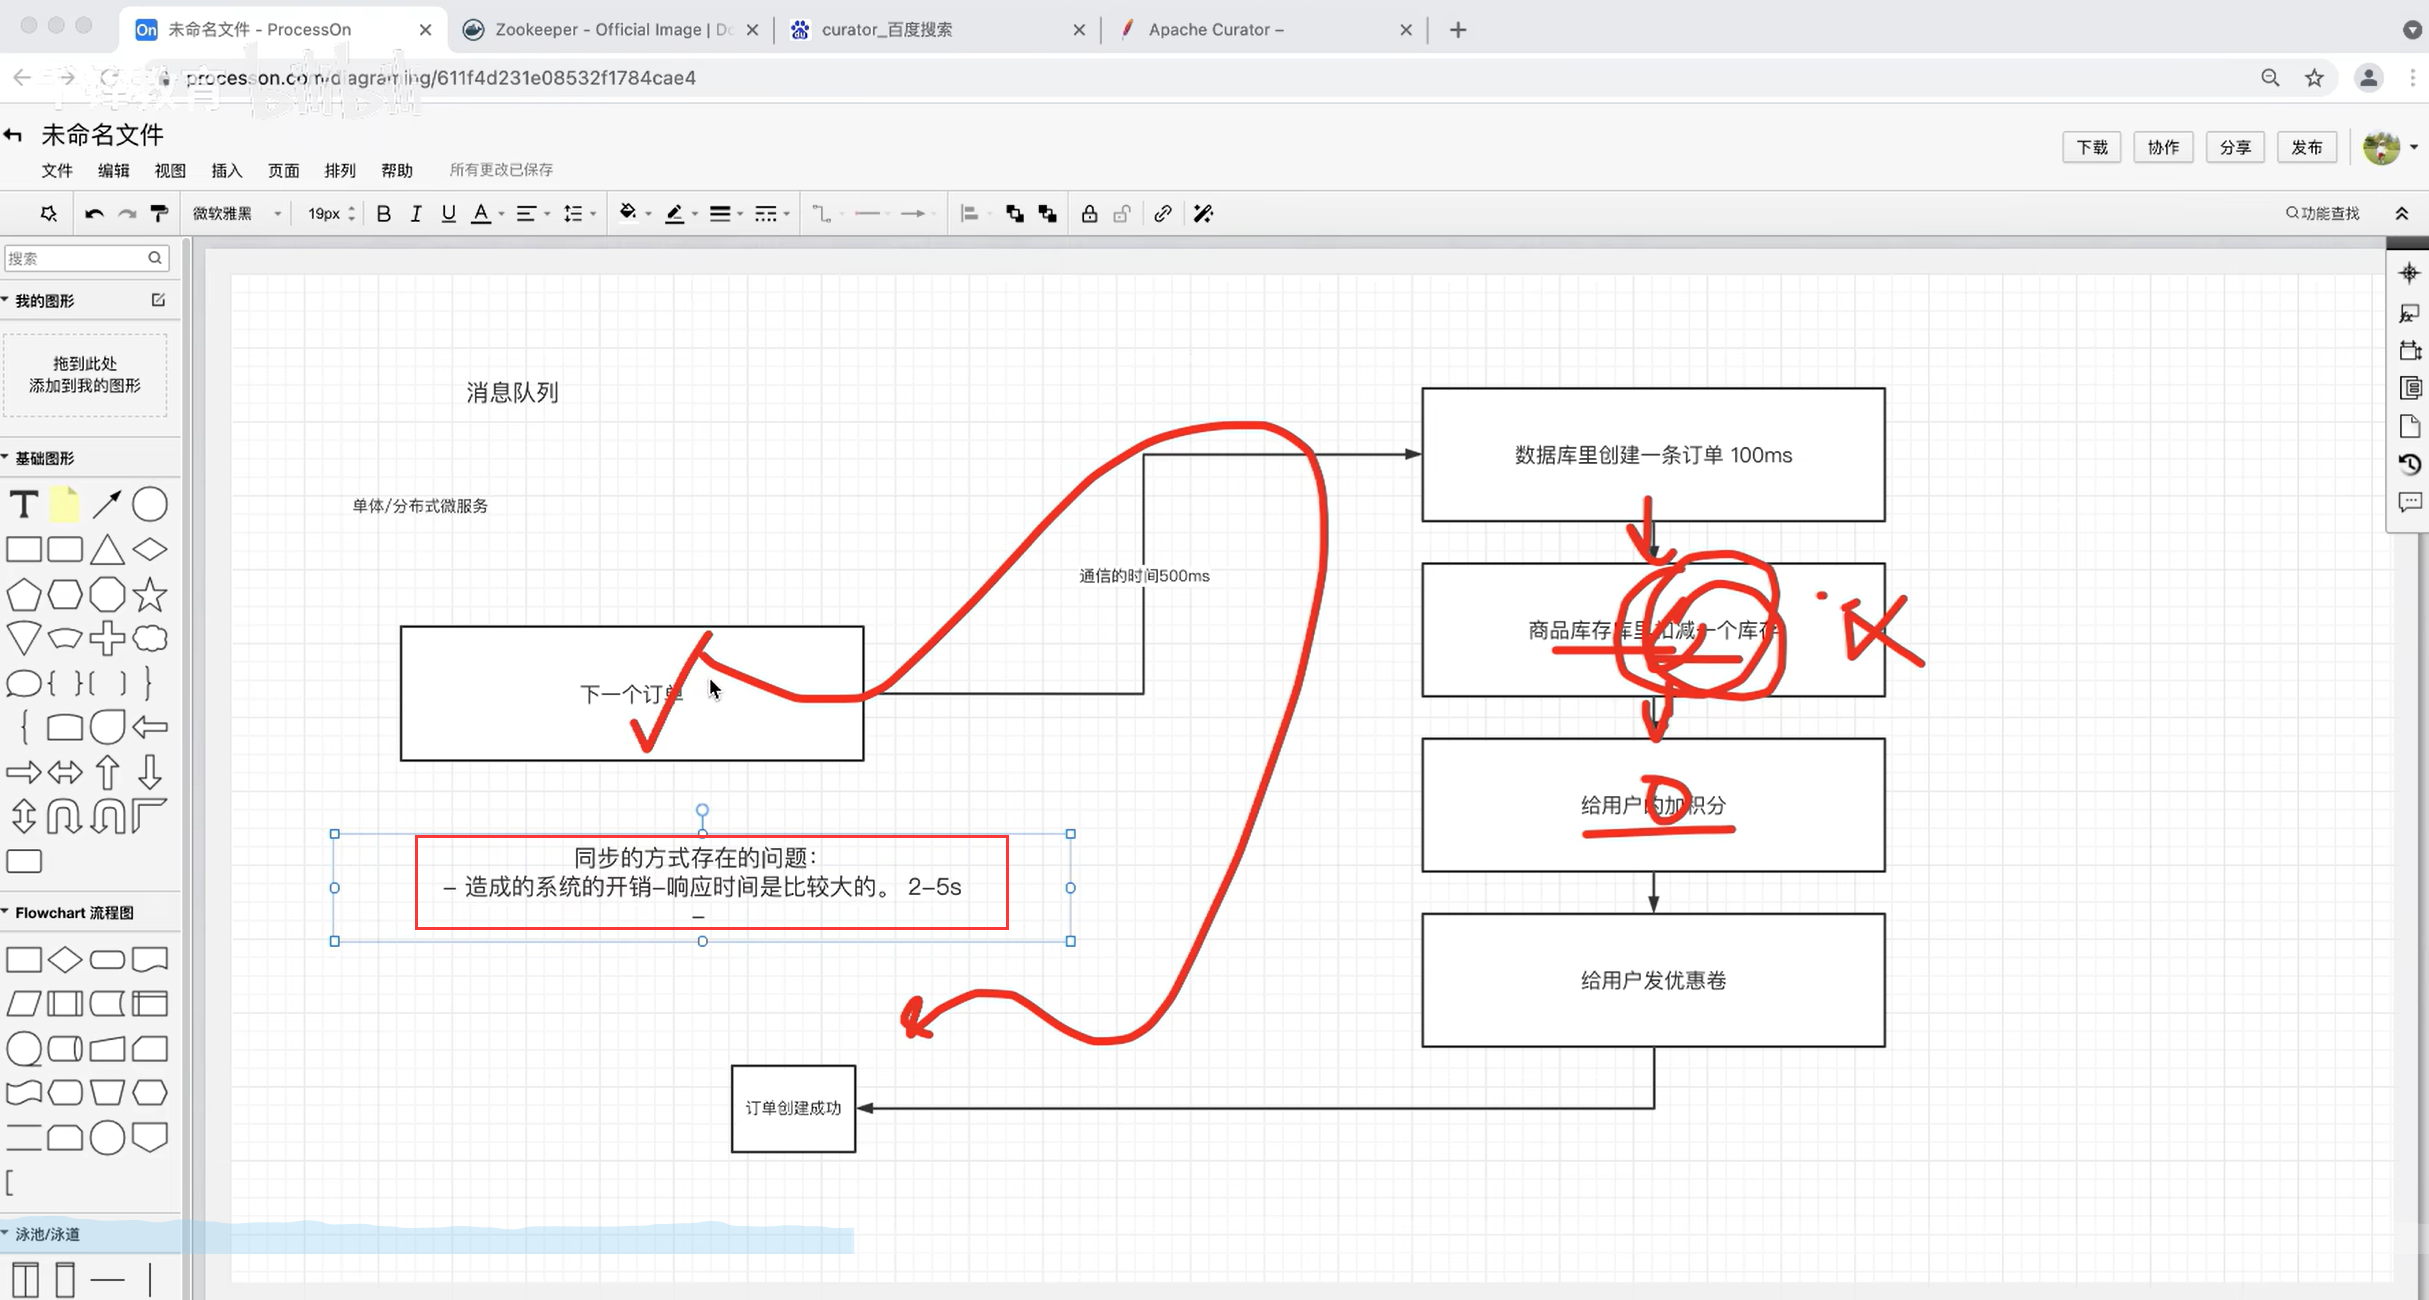
Task: Select the format painter tool
Action: [159, 213]
